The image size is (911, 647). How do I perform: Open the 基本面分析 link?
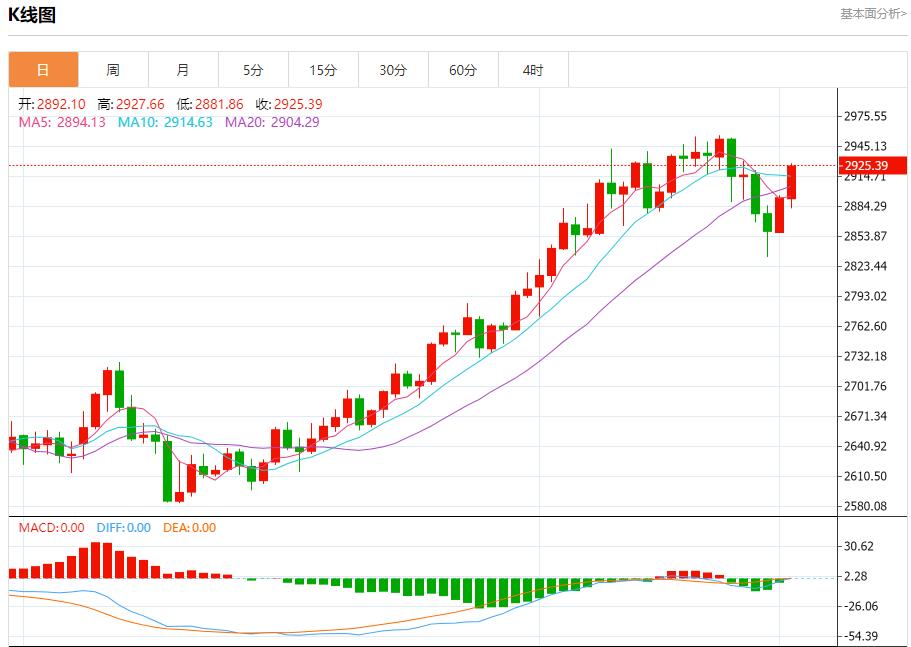[x=873, y=14]
